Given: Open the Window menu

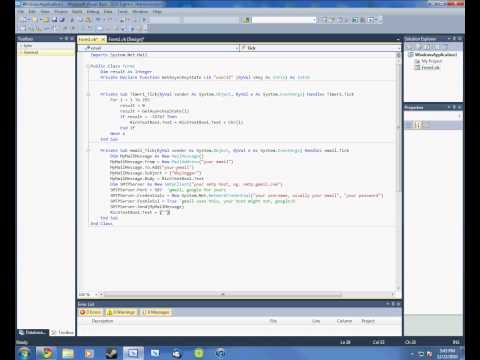Looking at the screenshot, I should [140, 12].
